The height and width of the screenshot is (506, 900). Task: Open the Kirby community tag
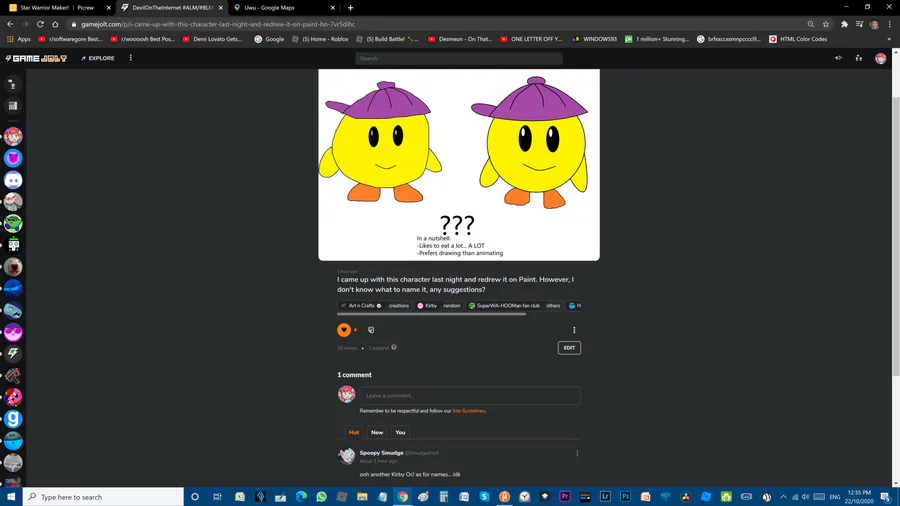[x=427, y=306]
